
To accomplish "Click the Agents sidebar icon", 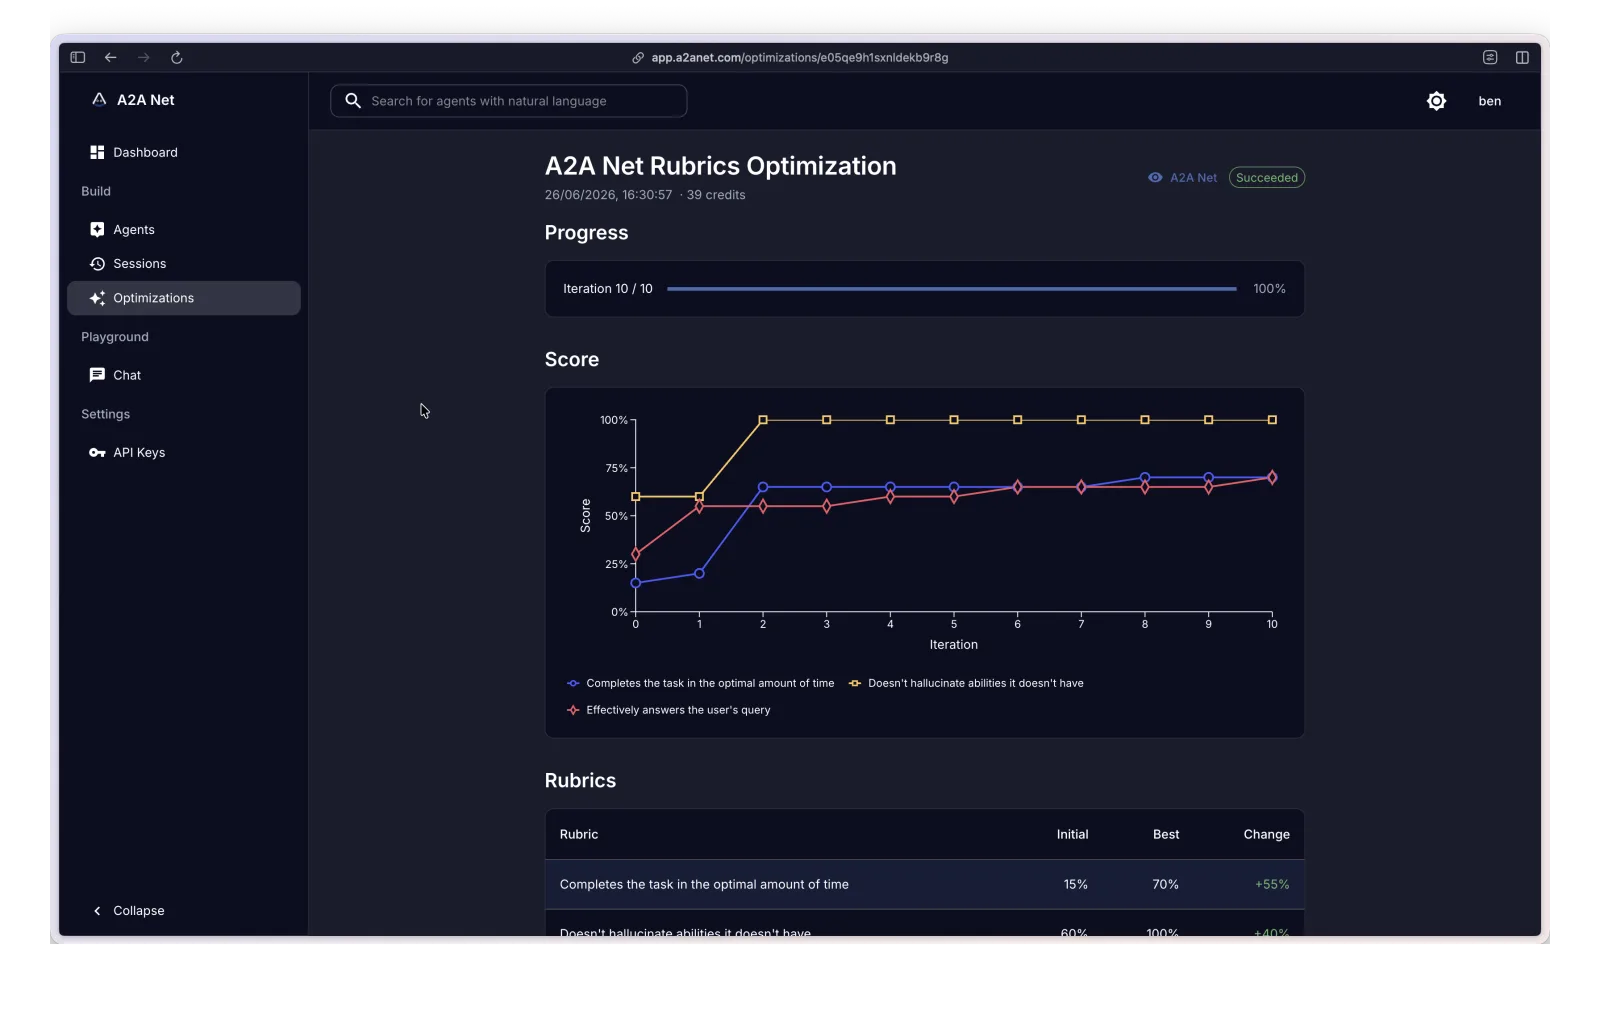I will [x=97, y=230].
